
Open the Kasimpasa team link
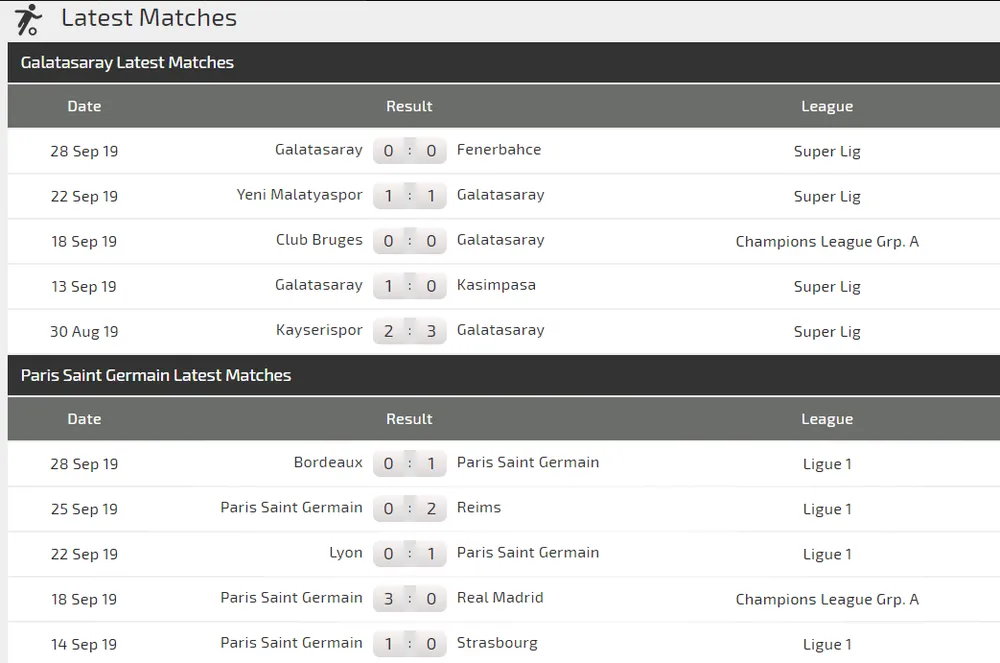coord(496,285)
